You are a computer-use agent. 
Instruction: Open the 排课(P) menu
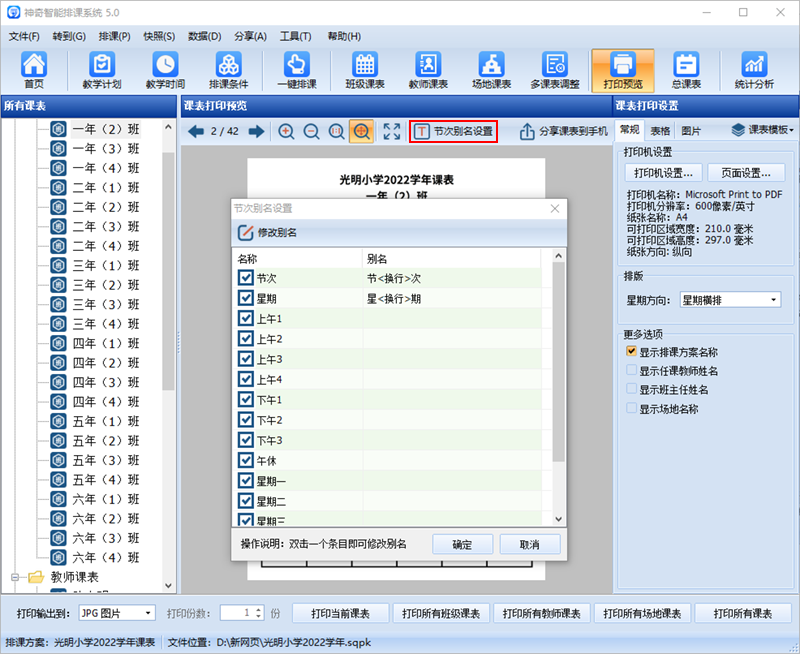114,36
